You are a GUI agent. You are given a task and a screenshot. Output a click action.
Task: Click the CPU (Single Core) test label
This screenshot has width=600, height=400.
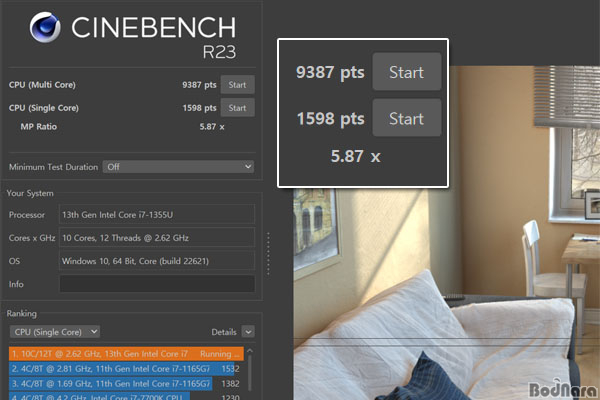tap(44, 108)
